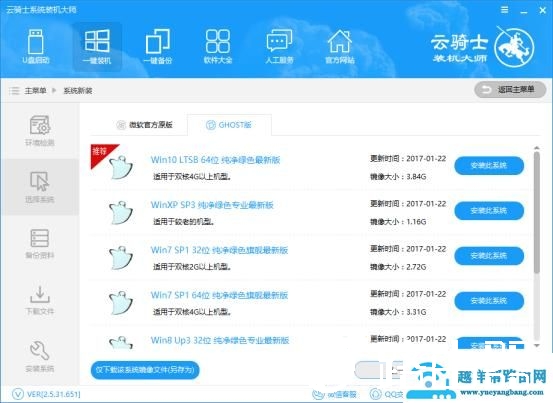Open 人工服务 chat support

[x=279, y=47]
